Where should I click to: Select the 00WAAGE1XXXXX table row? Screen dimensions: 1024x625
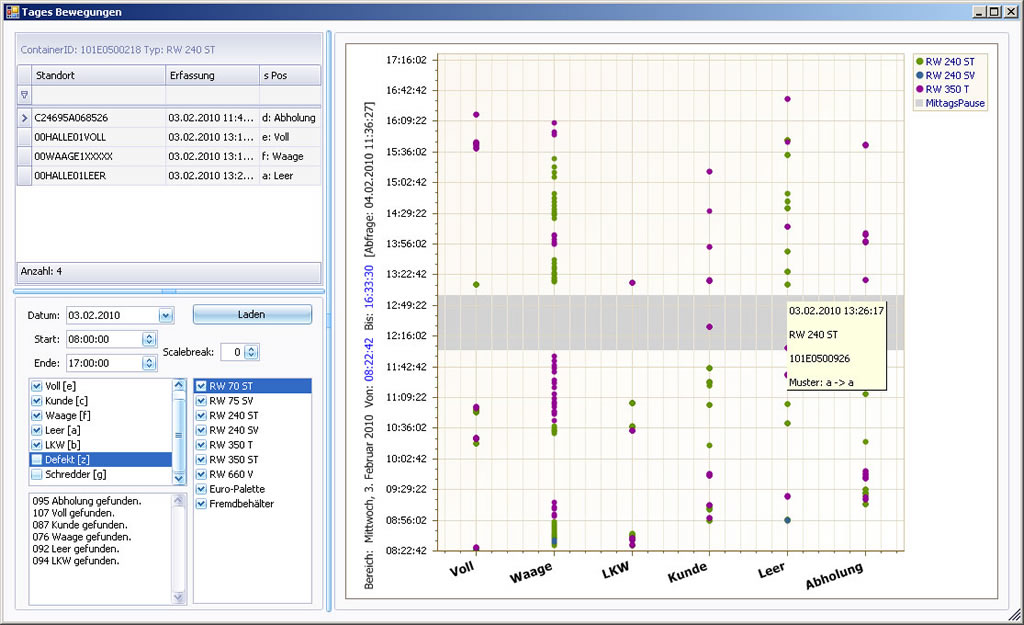(x=73, y=157)
